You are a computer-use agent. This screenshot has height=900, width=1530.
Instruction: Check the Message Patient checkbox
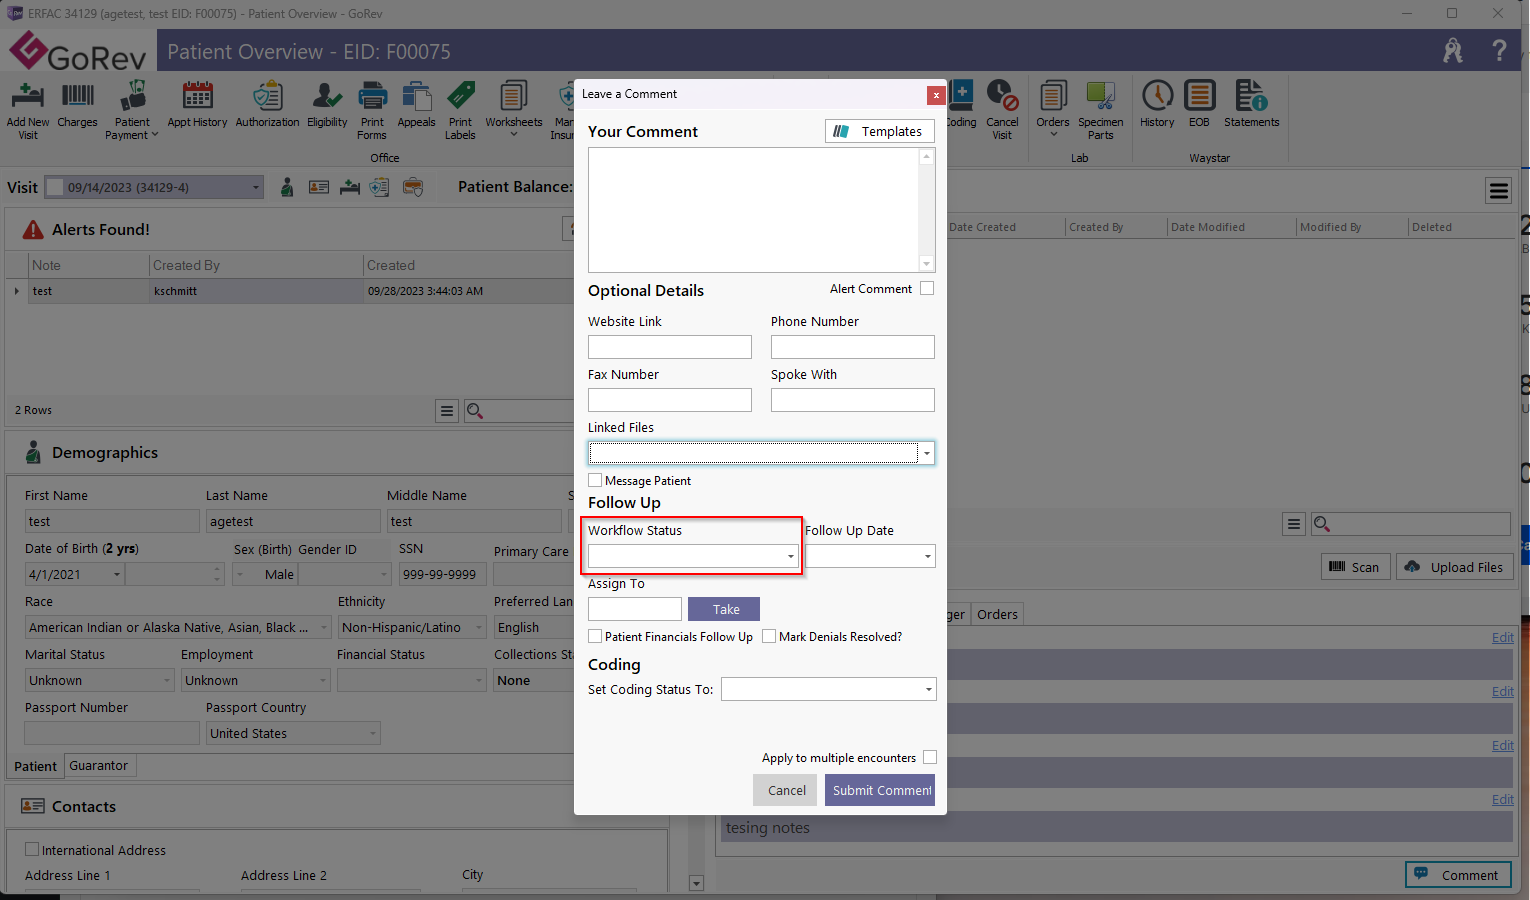coord(595,480)
